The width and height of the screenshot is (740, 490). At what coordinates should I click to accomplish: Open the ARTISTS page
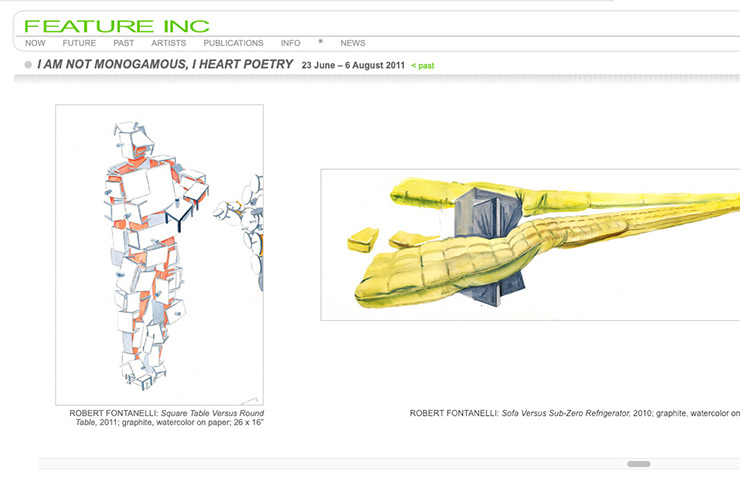coord(168,43)
